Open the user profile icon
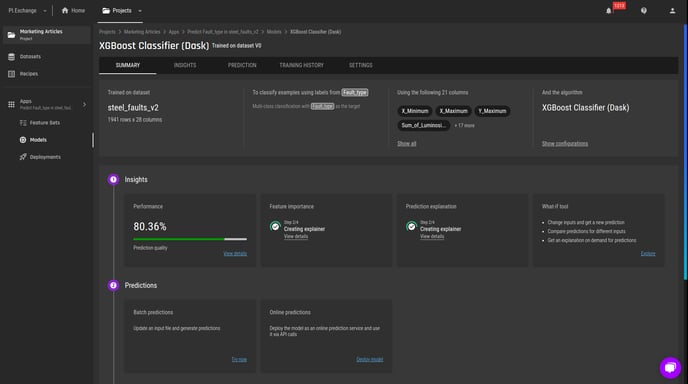Screen dimensions: 688x384 coord(672,11)
